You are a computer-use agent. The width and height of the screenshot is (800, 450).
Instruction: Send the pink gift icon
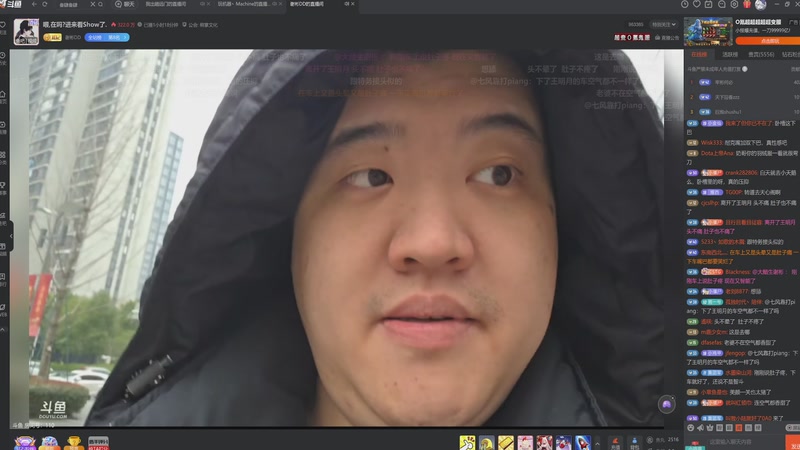coord(525,442)
